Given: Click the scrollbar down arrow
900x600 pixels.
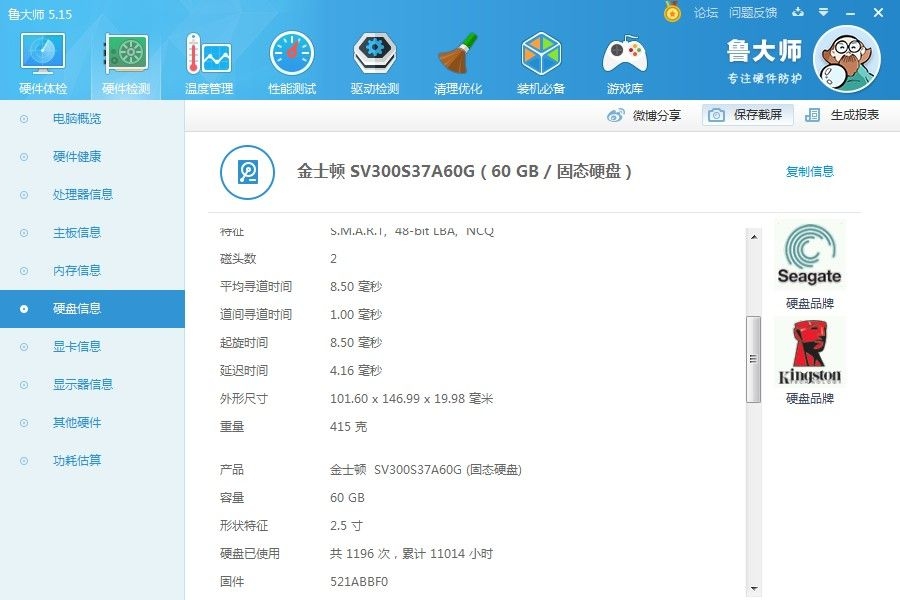Looking at the screenshot, I should click(754, 589).
